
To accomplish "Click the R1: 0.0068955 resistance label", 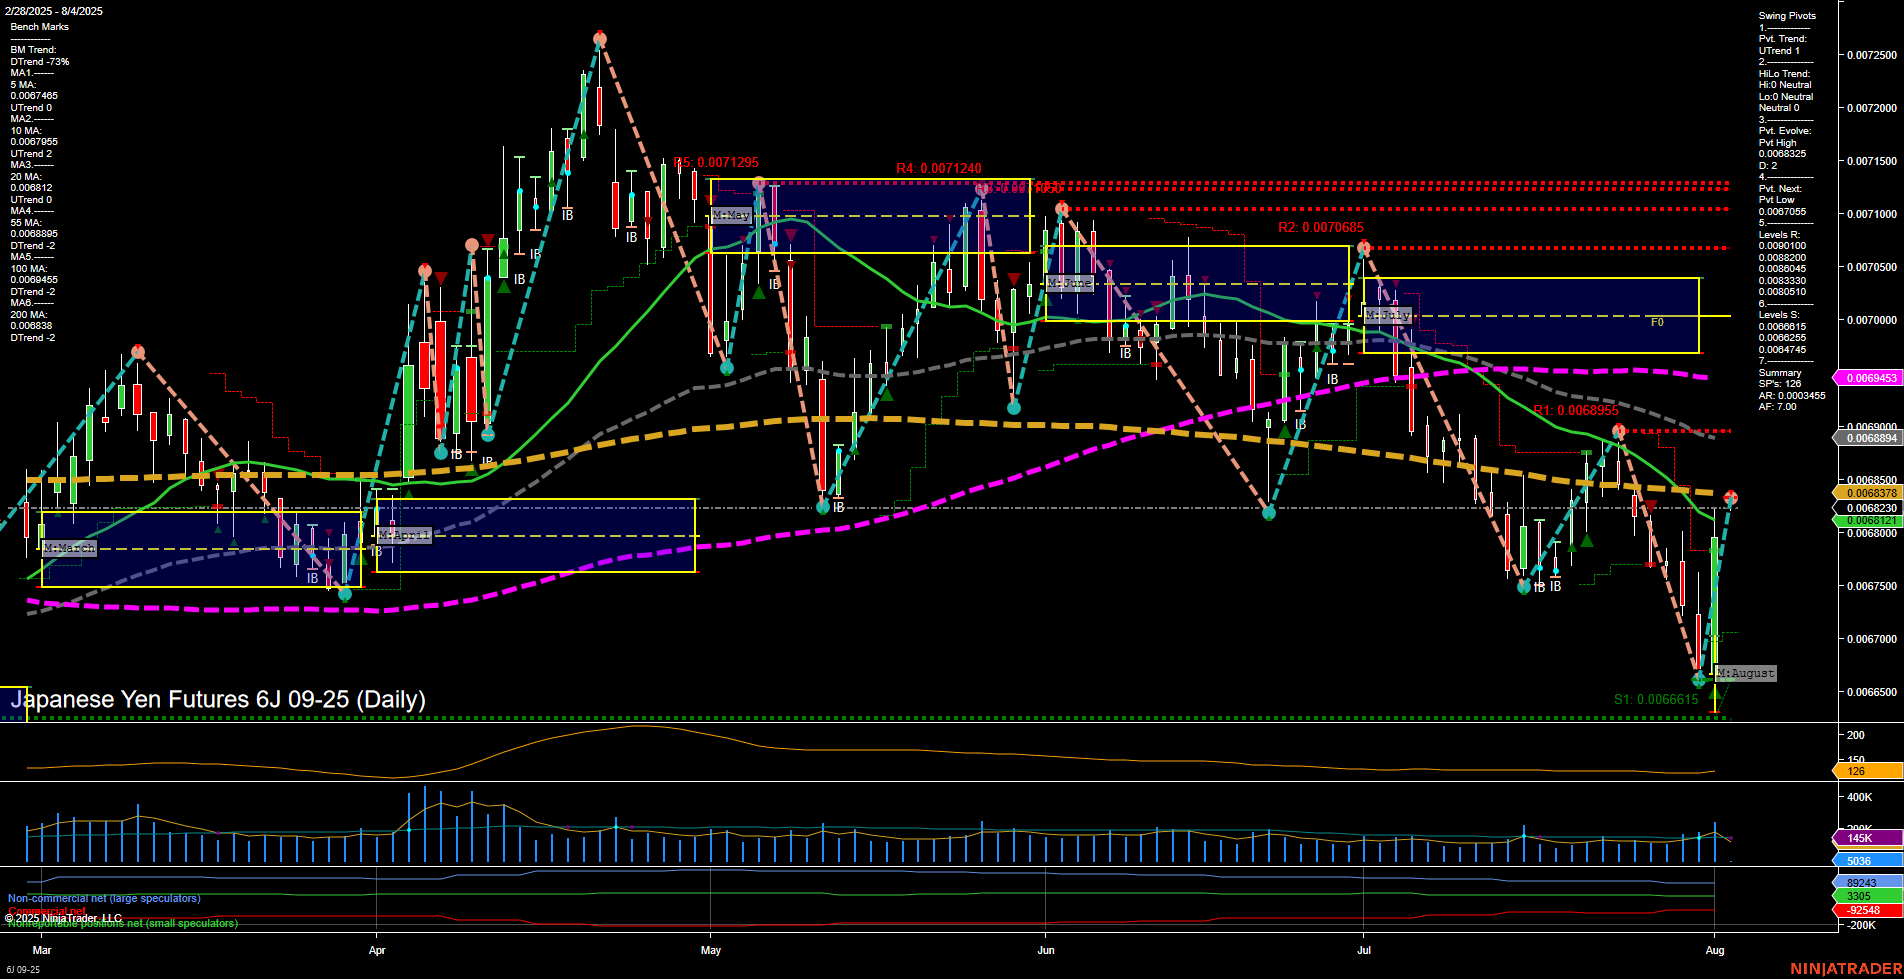I will pyautogui.click(x=1576, y=411).
